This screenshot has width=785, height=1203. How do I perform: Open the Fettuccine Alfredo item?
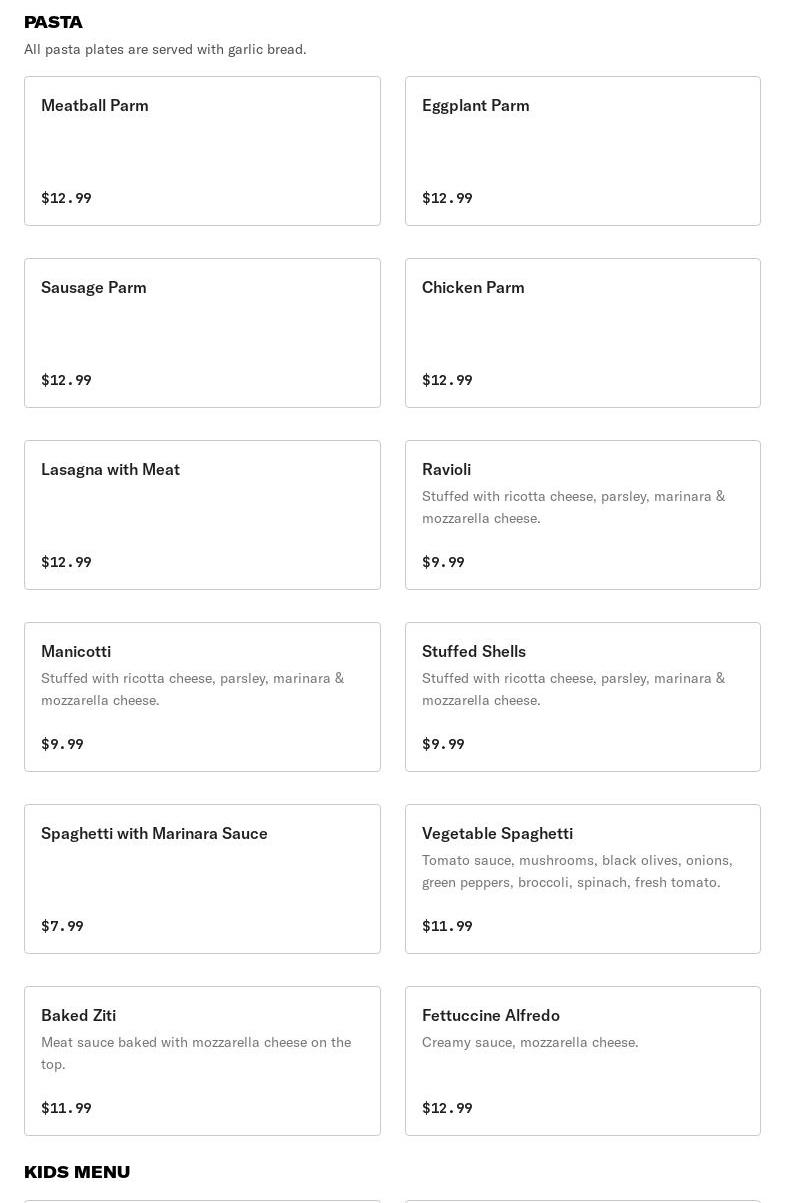pyautogui.click(x=583, y=1061)
